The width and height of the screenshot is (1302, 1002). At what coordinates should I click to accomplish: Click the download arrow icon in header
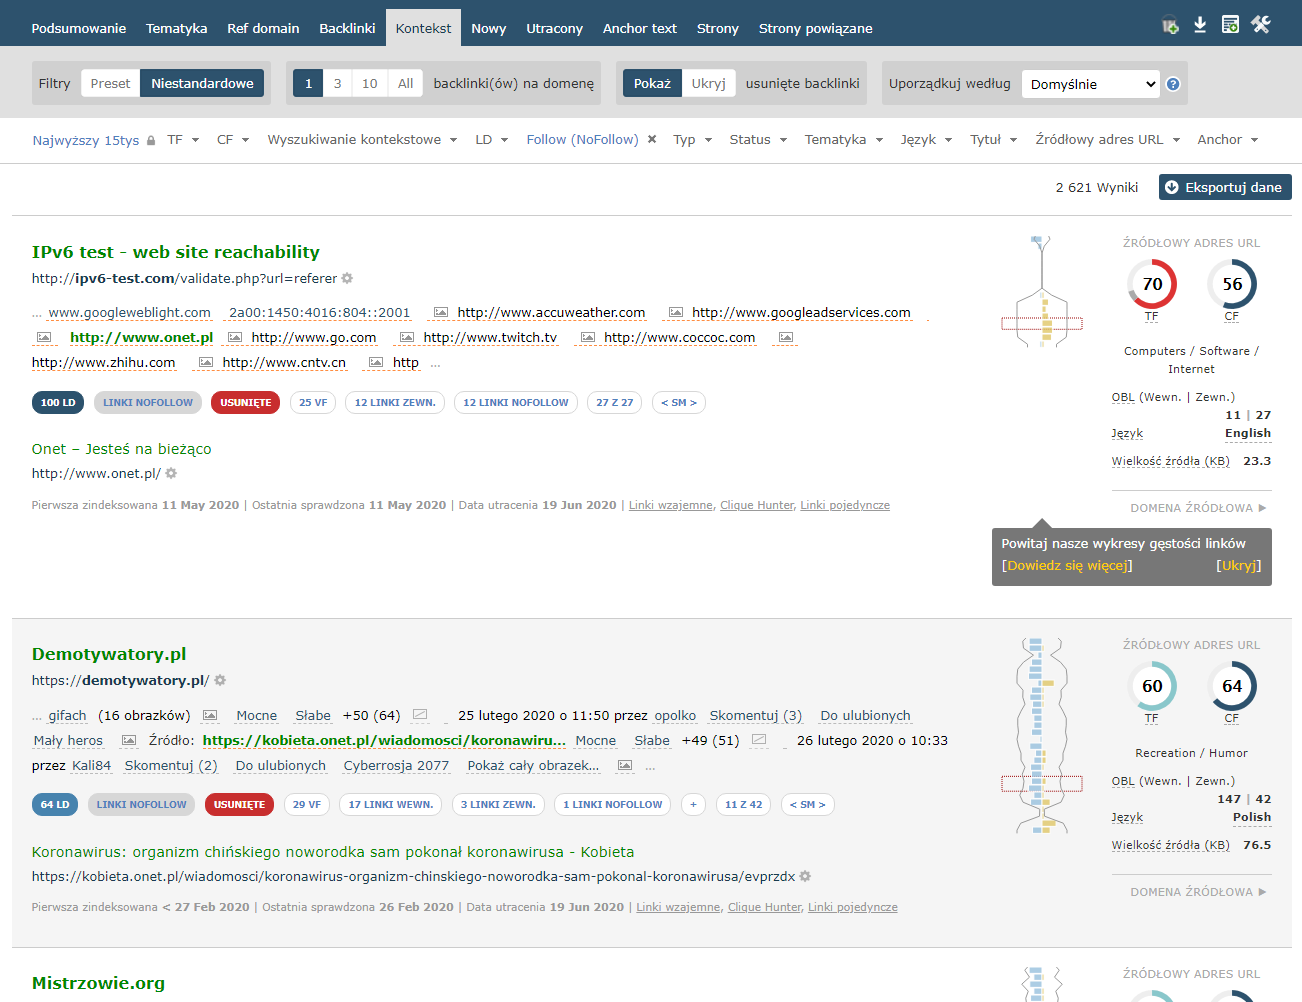[1200, 25]
